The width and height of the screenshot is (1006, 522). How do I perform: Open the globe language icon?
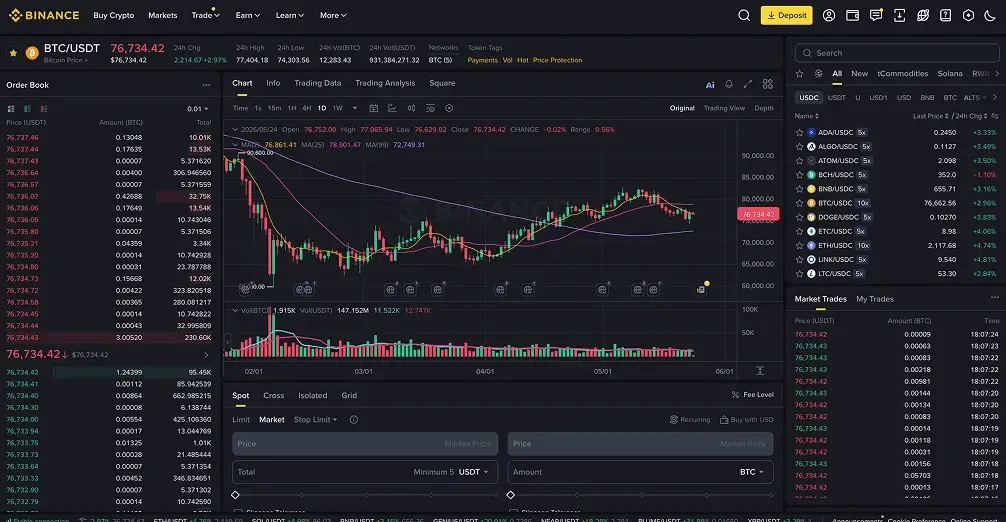pyautogui.click(x=923, y=15)
